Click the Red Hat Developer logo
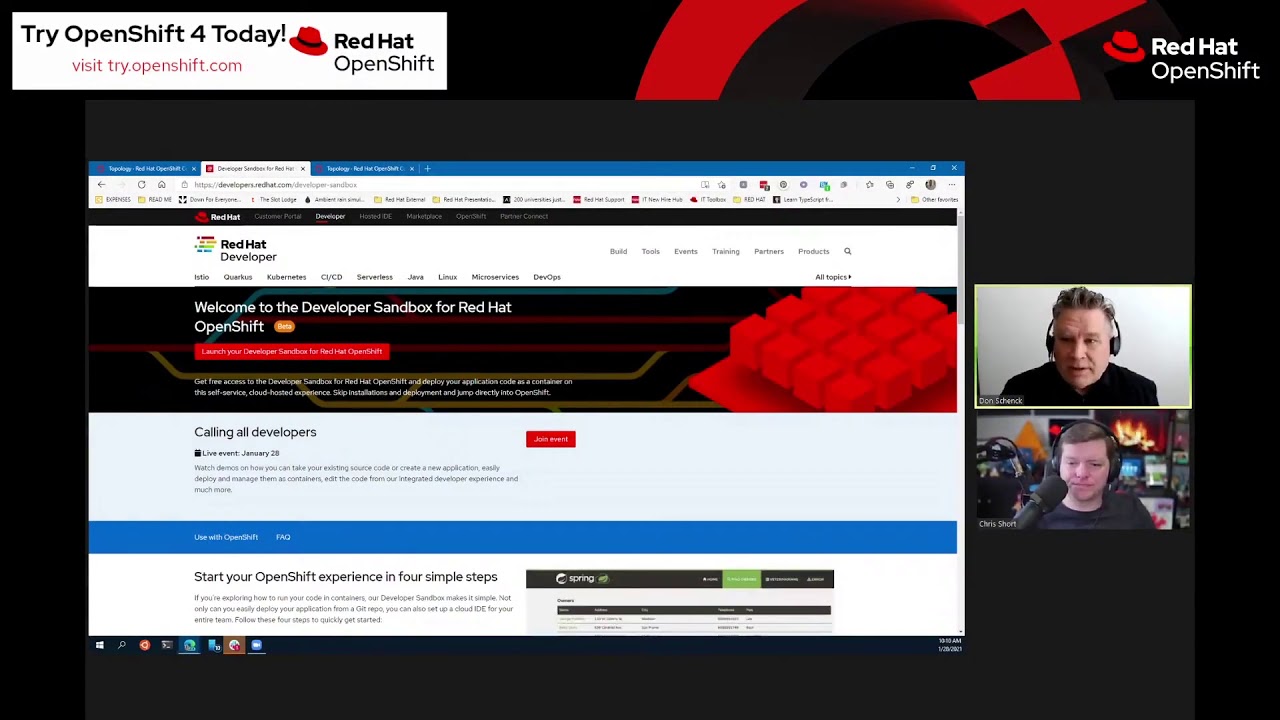1280x720 pixels. tap(236, 249)
